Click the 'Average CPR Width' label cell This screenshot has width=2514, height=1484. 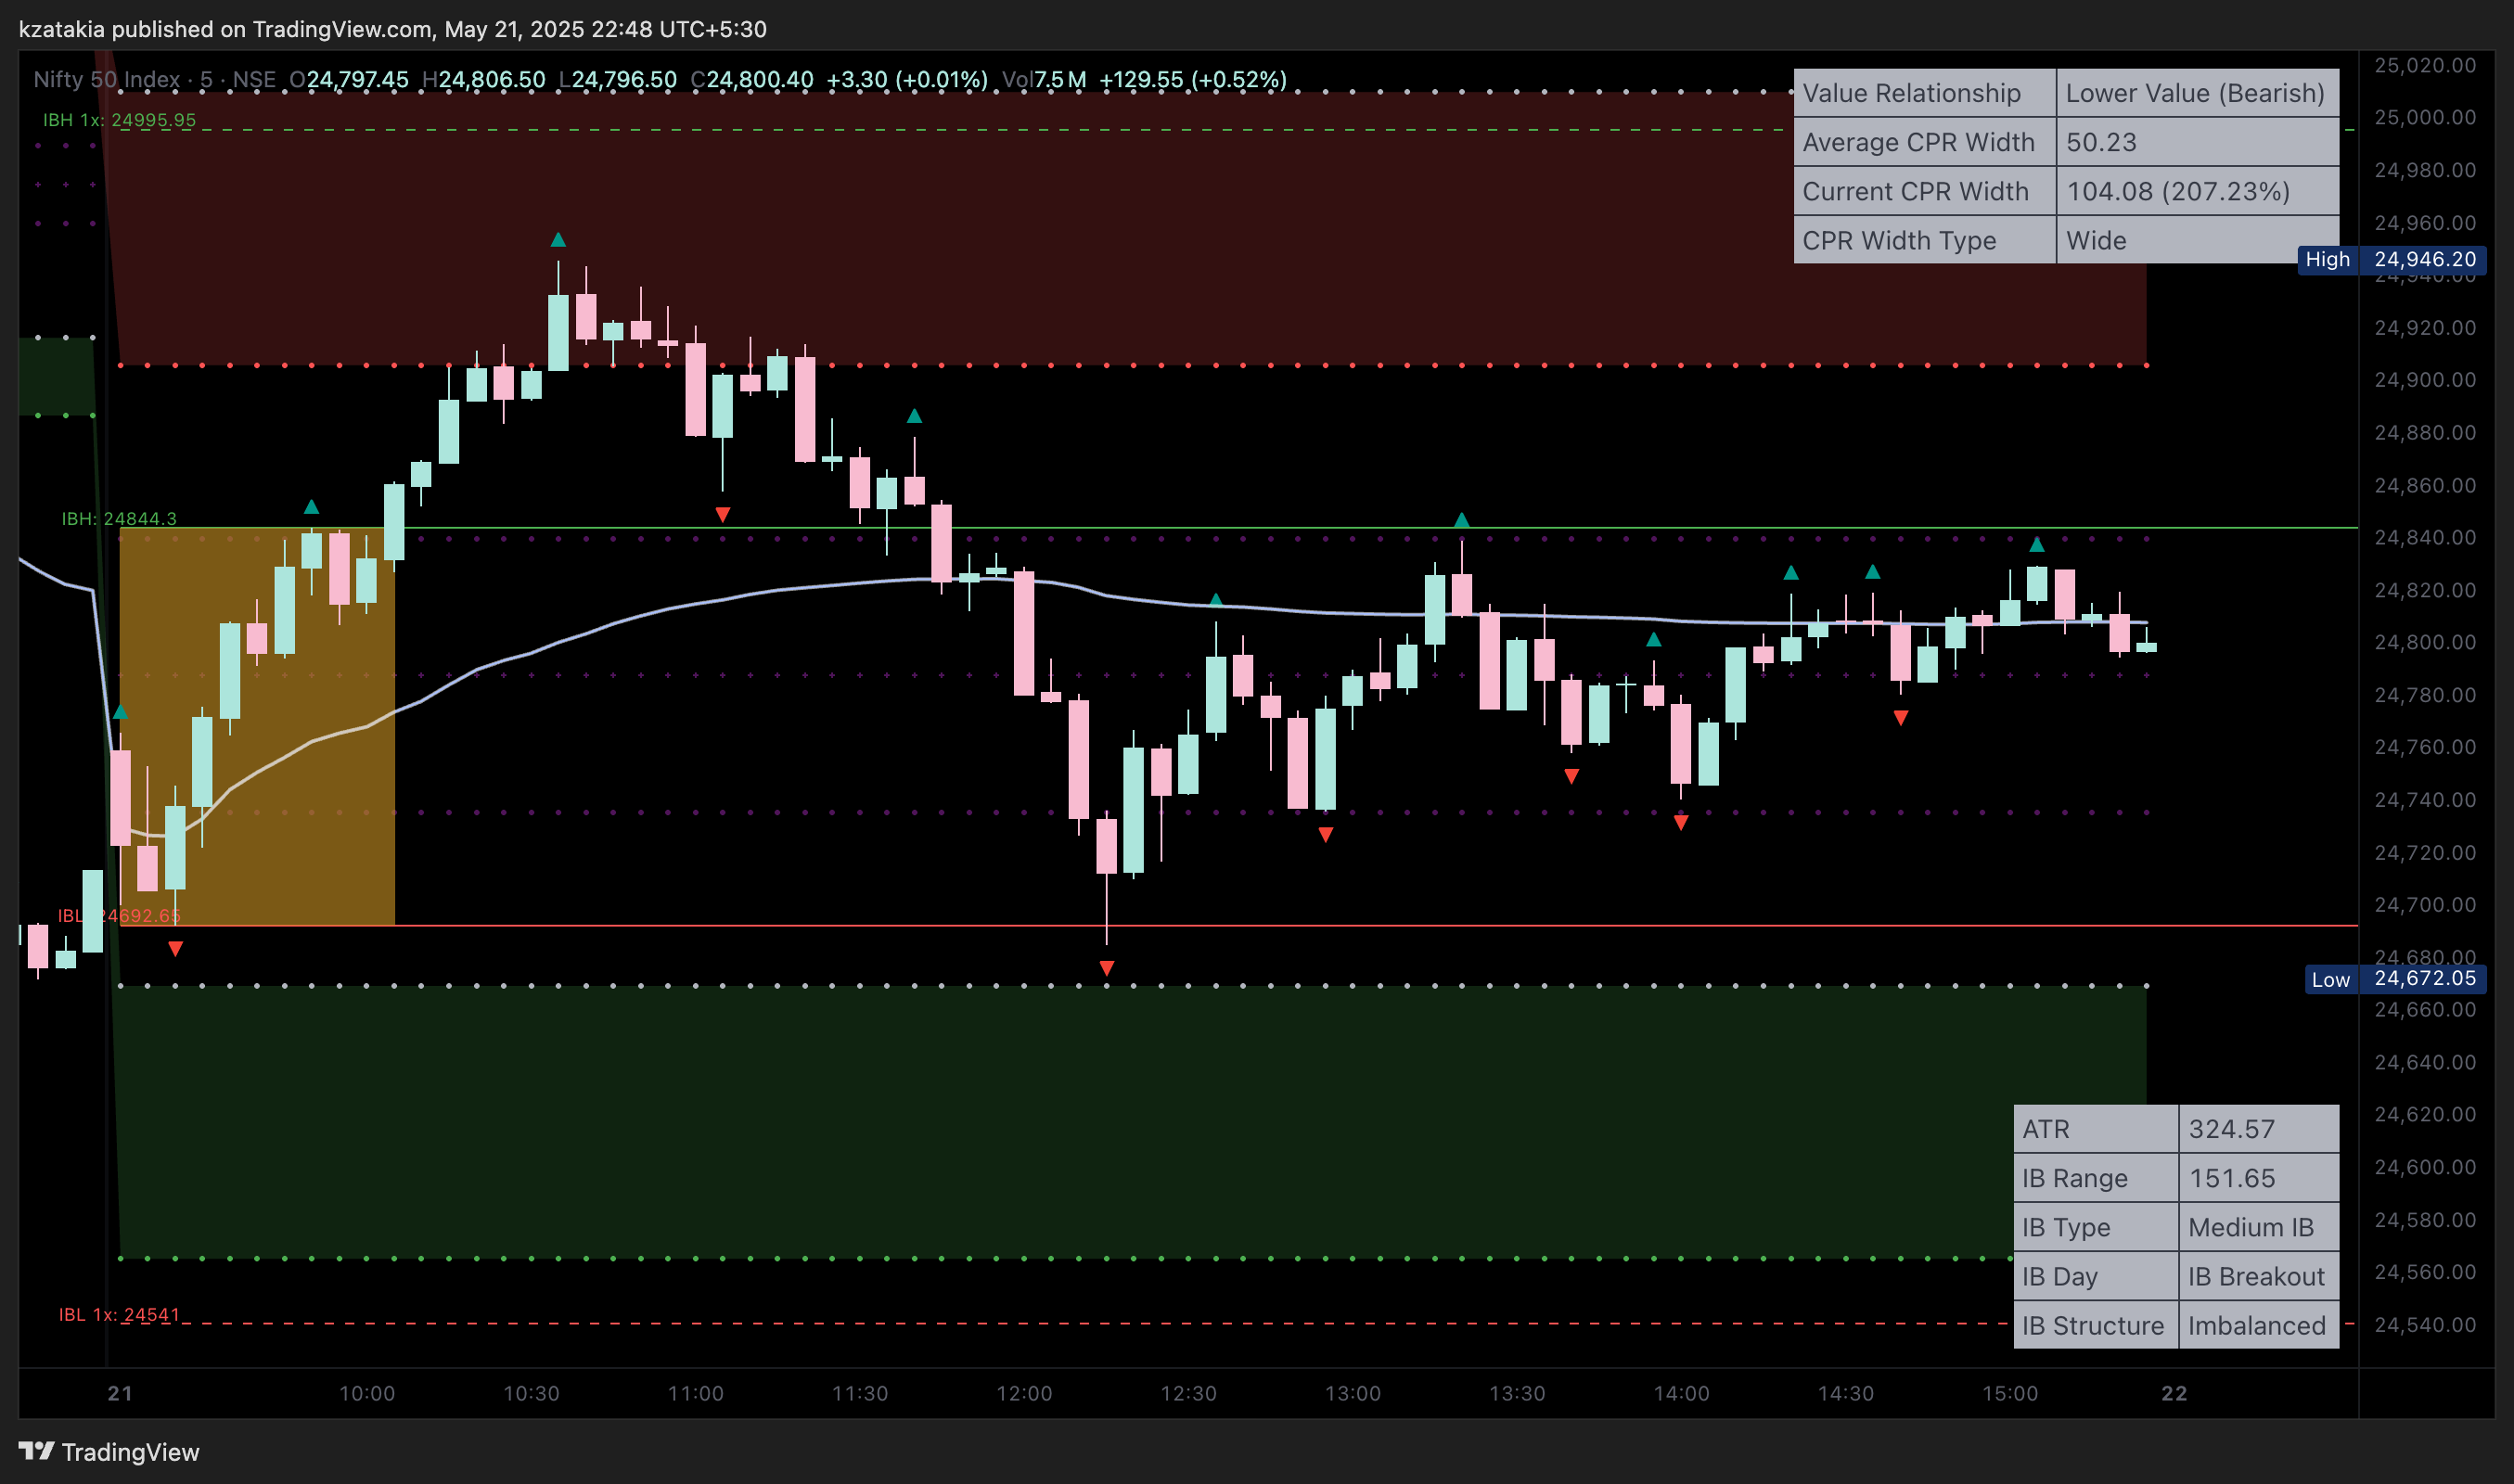tap(1924, 142)
